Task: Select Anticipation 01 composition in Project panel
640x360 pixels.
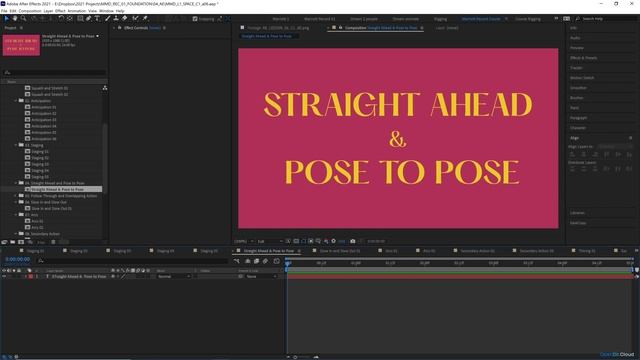Action: (x=44, y=107)
